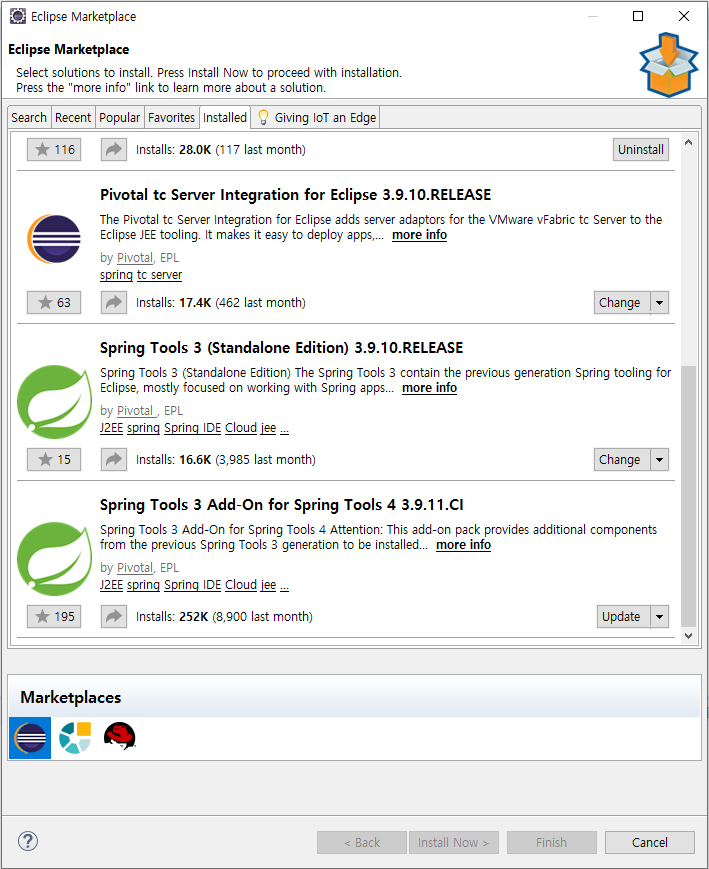Share the entry with 28.0K installs

pos(114,150)
